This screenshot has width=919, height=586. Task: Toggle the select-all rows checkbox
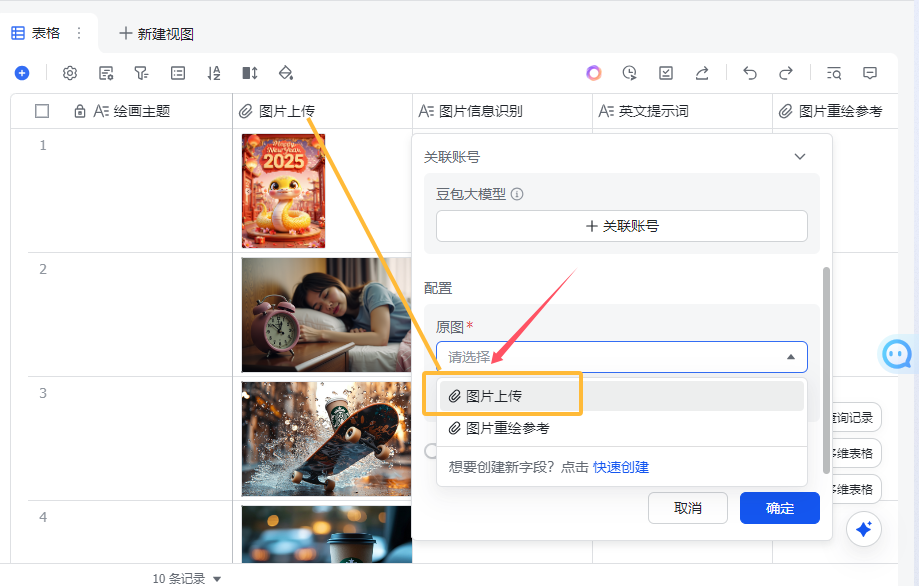click(x=42, y=111)
